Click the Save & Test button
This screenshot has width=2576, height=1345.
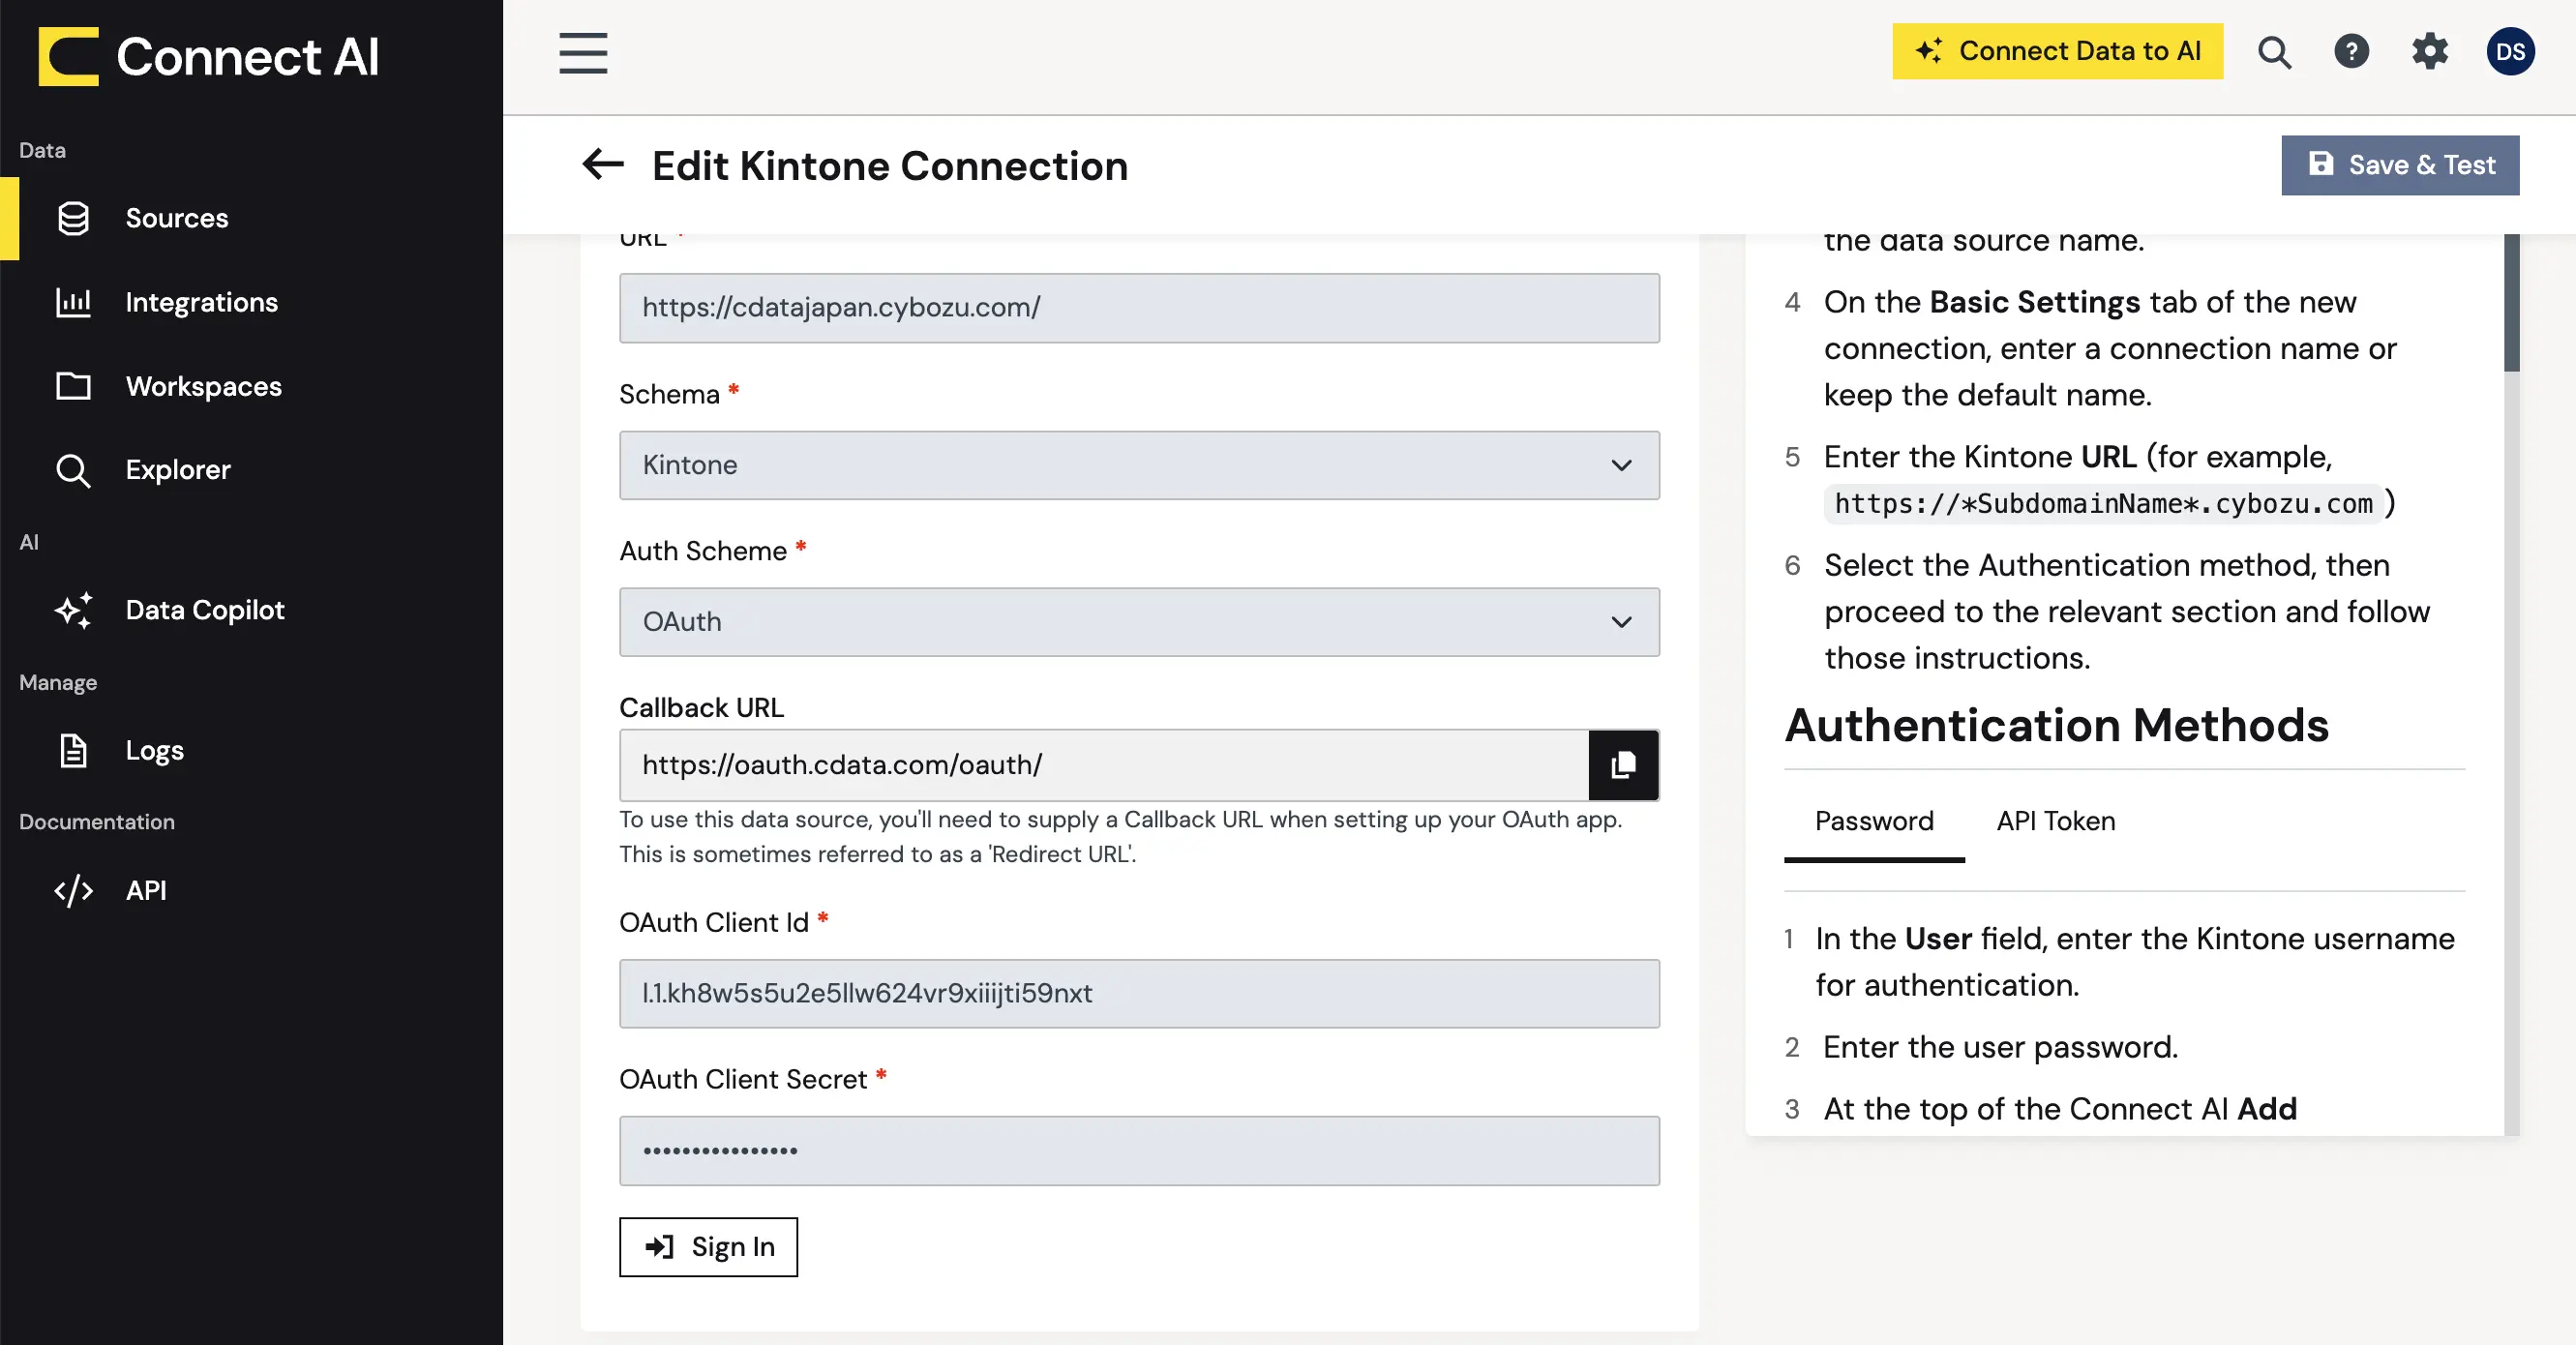point(2400,165)
